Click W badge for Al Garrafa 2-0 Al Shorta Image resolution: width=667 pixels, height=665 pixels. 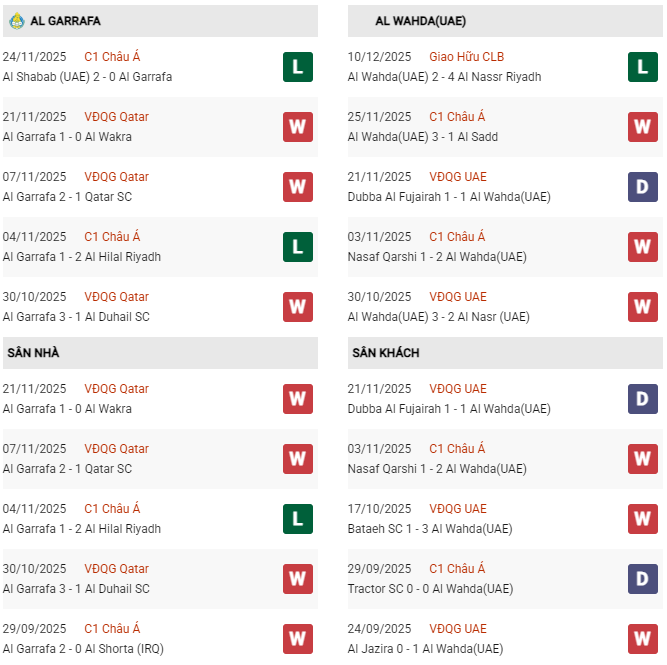[x=298, y=639]
